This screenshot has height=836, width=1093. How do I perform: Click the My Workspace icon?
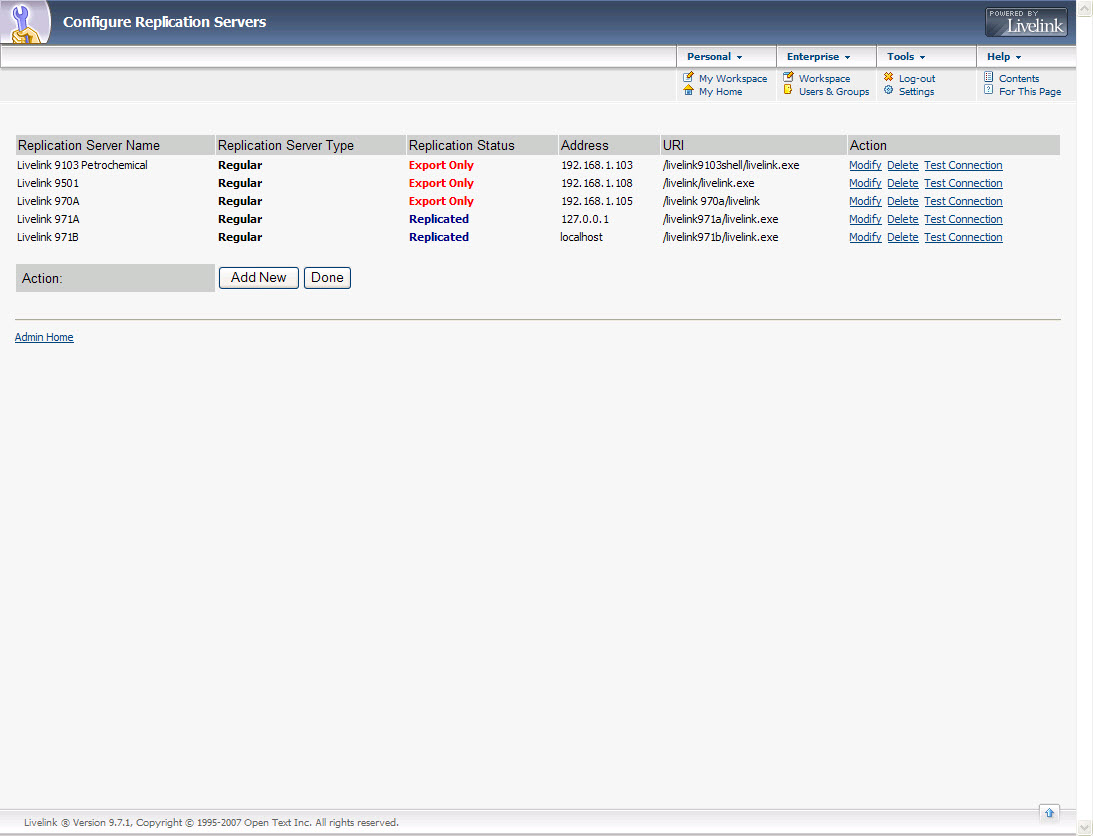(x=688, y=77)
